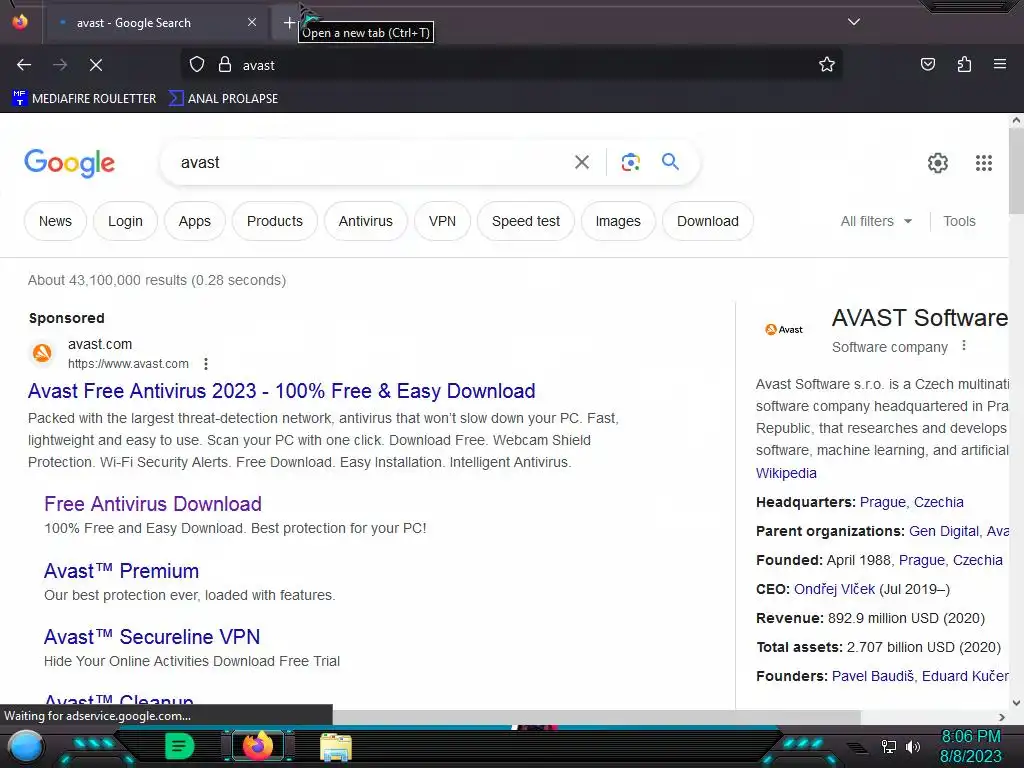The image size is (1024, 768).
Task: Open the Firefox hamburger menu
Action: pos(1000,64)
